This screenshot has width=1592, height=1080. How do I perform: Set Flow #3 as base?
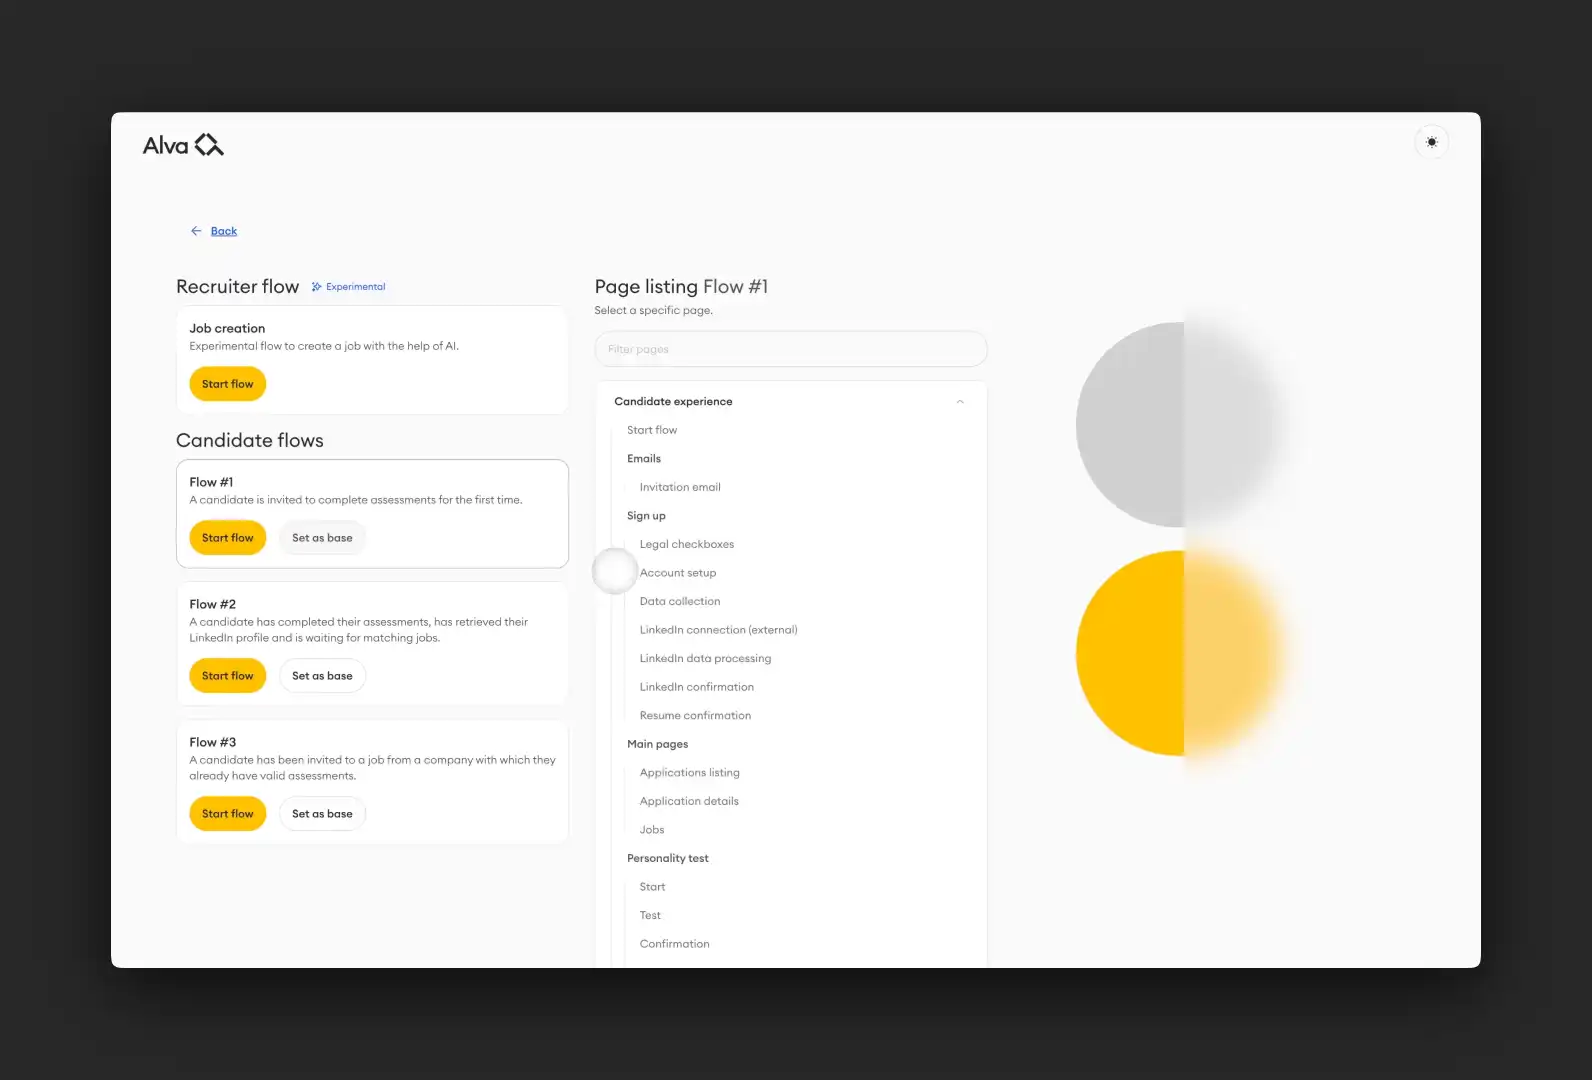click(x=322, y=814)
